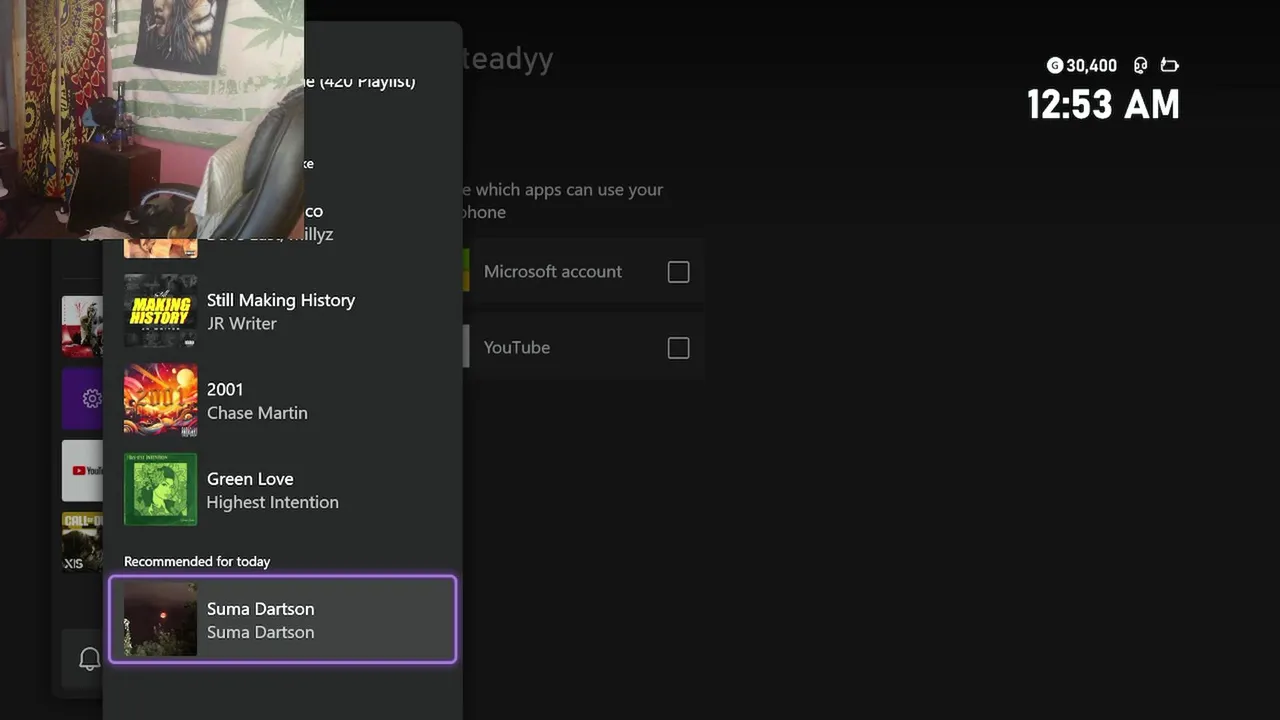This screenshot has height=720, width=1280.
Task: Open the notifications bell icon
Action: click(x=89, y=659)
